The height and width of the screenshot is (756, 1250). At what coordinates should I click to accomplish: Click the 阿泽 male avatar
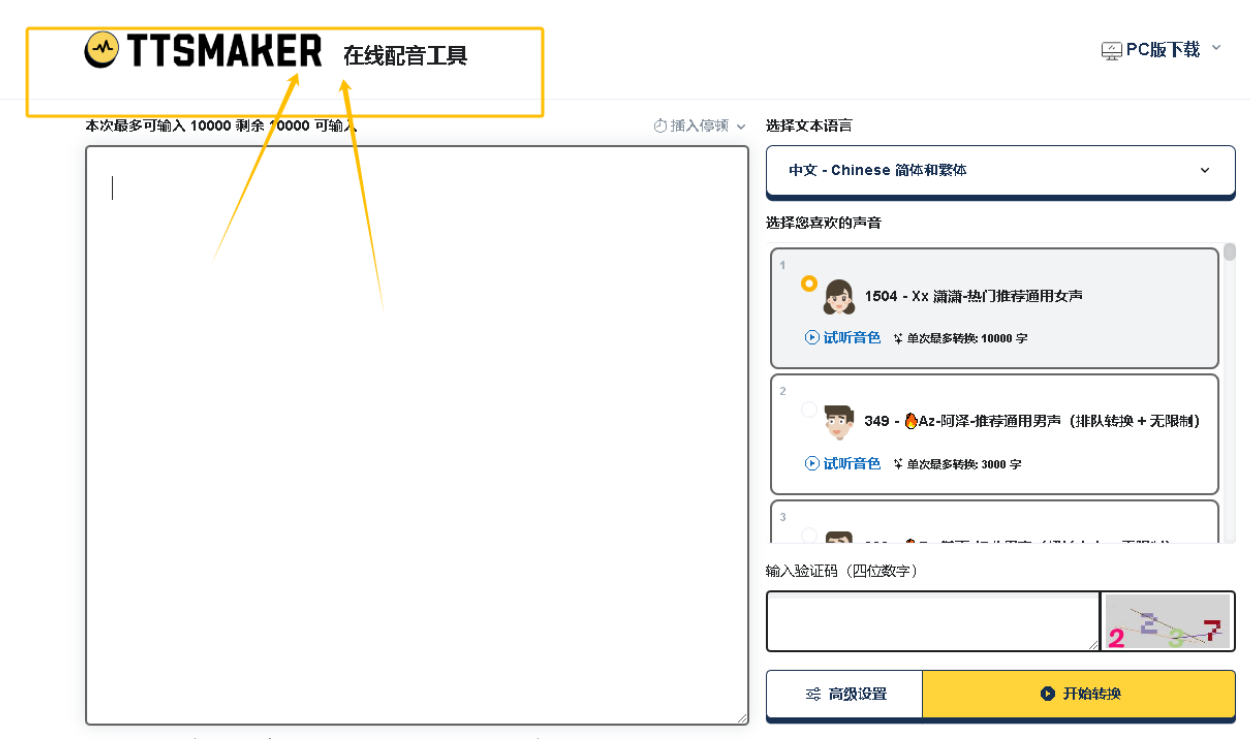839,421
